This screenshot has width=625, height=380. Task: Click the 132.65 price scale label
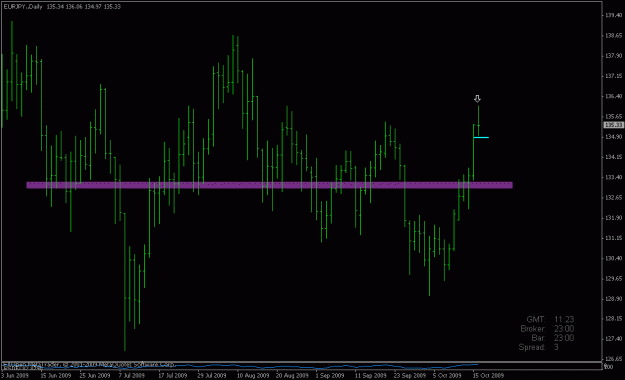tap(614, 197)
